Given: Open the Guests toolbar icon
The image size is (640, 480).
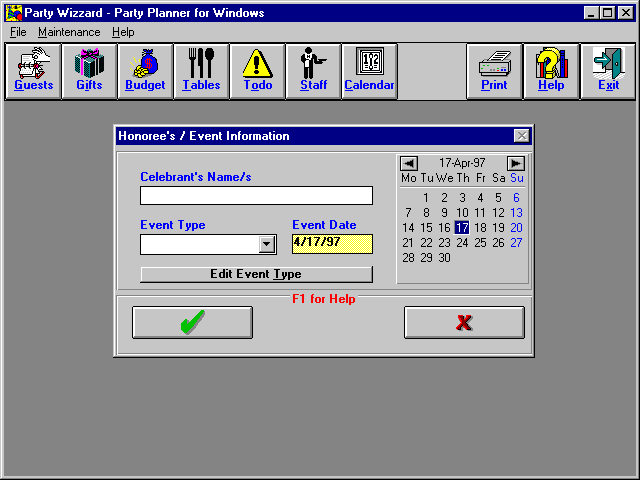Looking at the screenshot, I should pos(34,71).
